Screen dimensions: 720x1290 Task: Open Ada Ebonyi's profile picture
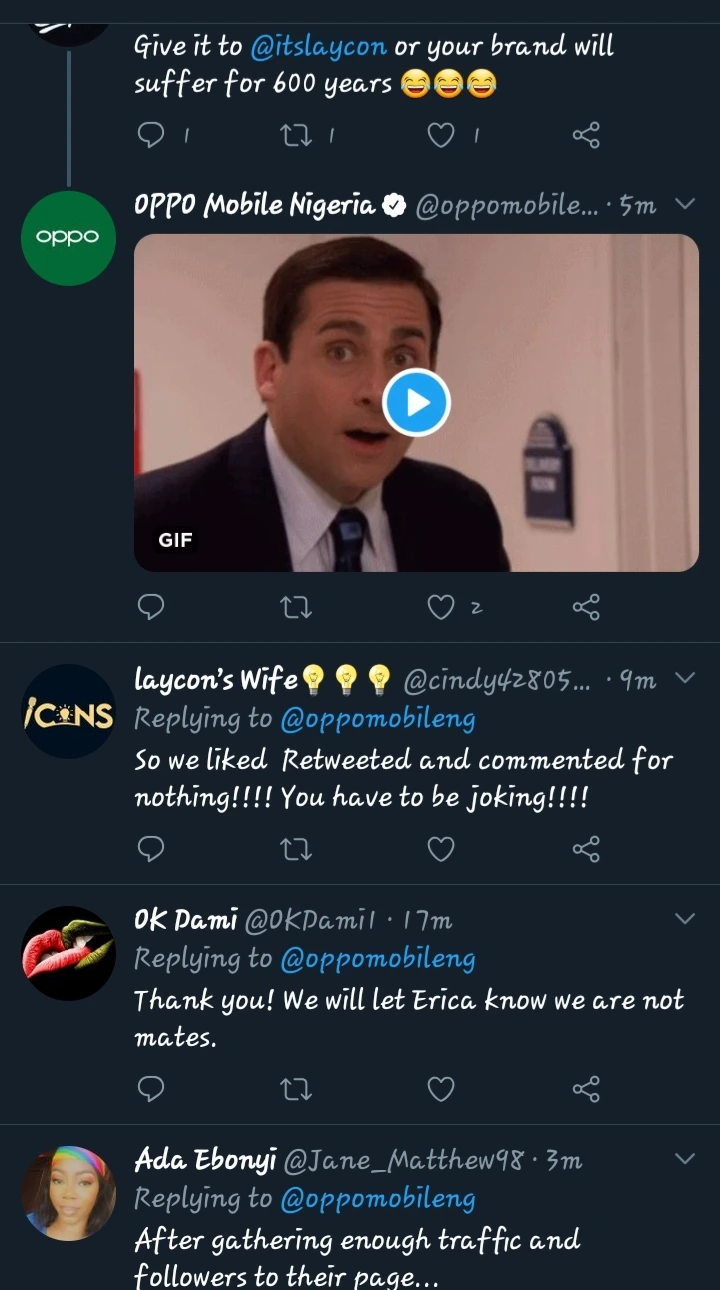[x=68, y=1193]
